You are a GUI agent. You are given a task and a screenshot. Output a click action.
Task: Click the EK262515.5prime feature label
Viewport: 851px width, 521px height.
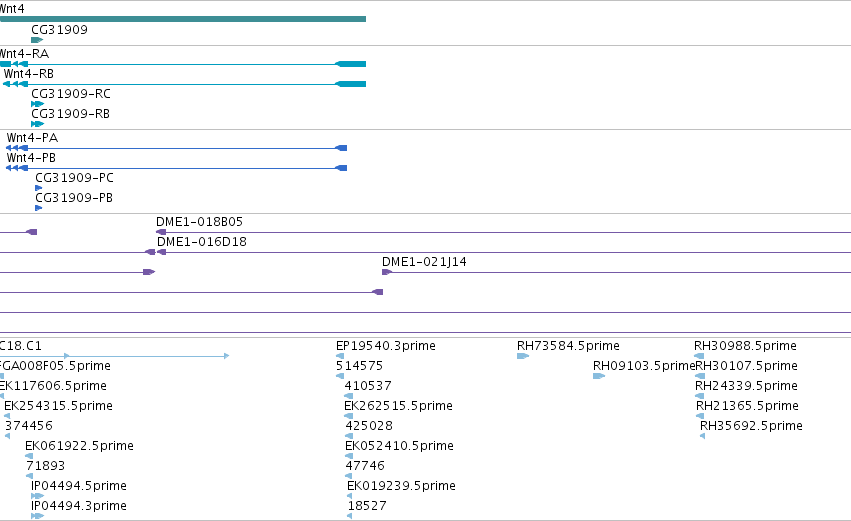tap(398, 406)
